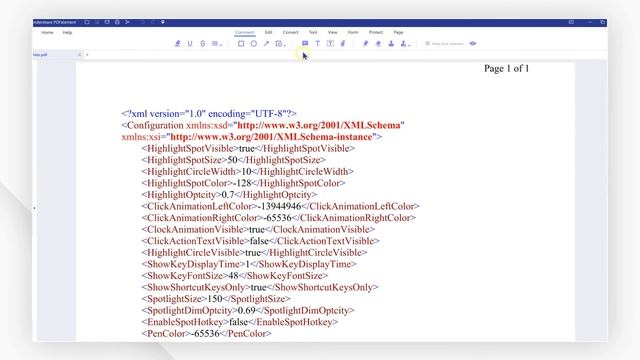Click the ShowKeyFontSize 48 line
This screenshot has width=640, height=360.
234,276
